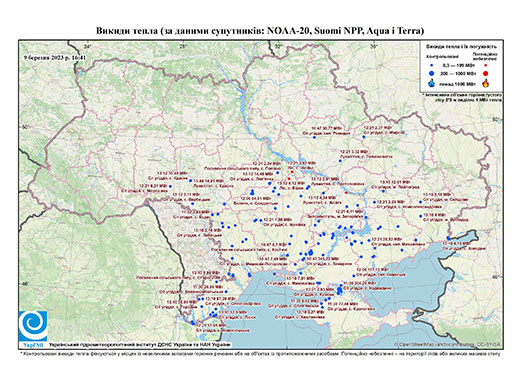The height and width of the screenshot is (368, 520).
Task: Click the footnote text below the map
Action: [x=260, y=353]
